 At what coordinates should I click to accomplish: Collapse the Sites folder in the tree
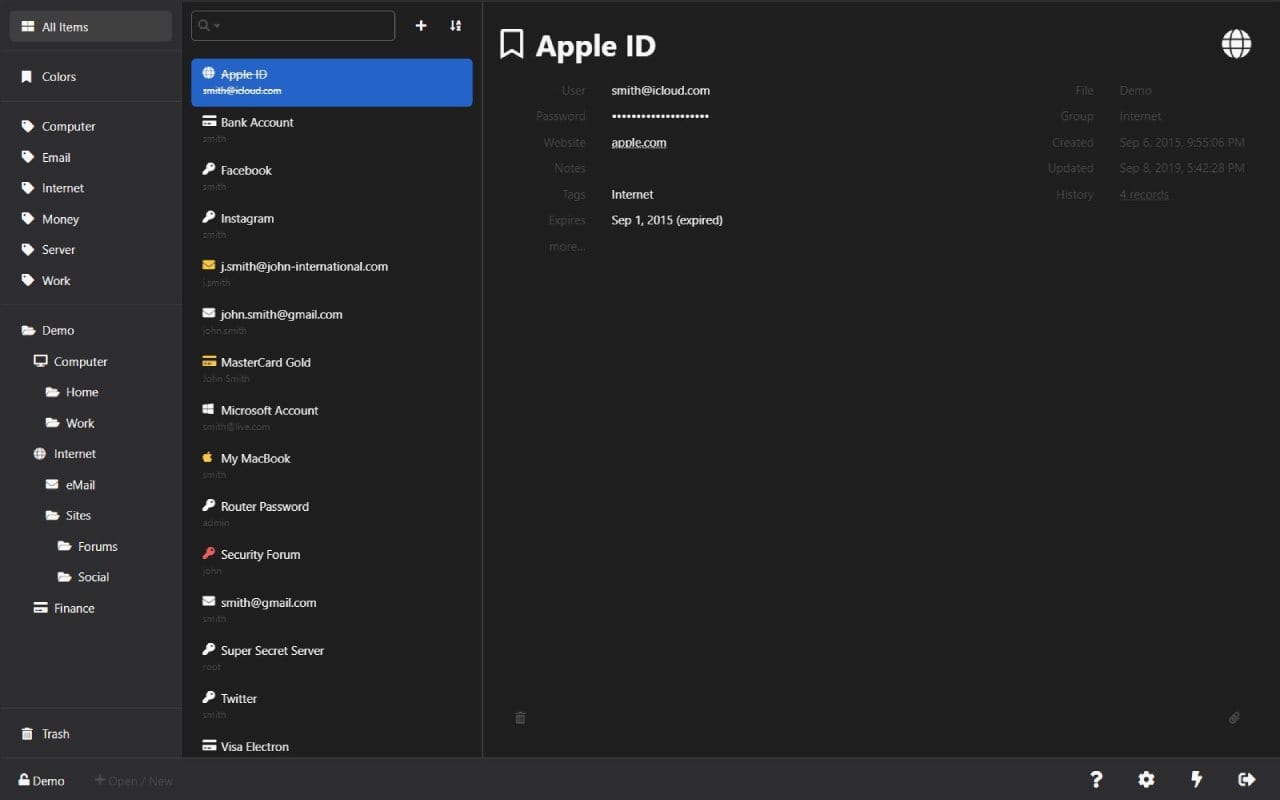click(x=76, y=515)
